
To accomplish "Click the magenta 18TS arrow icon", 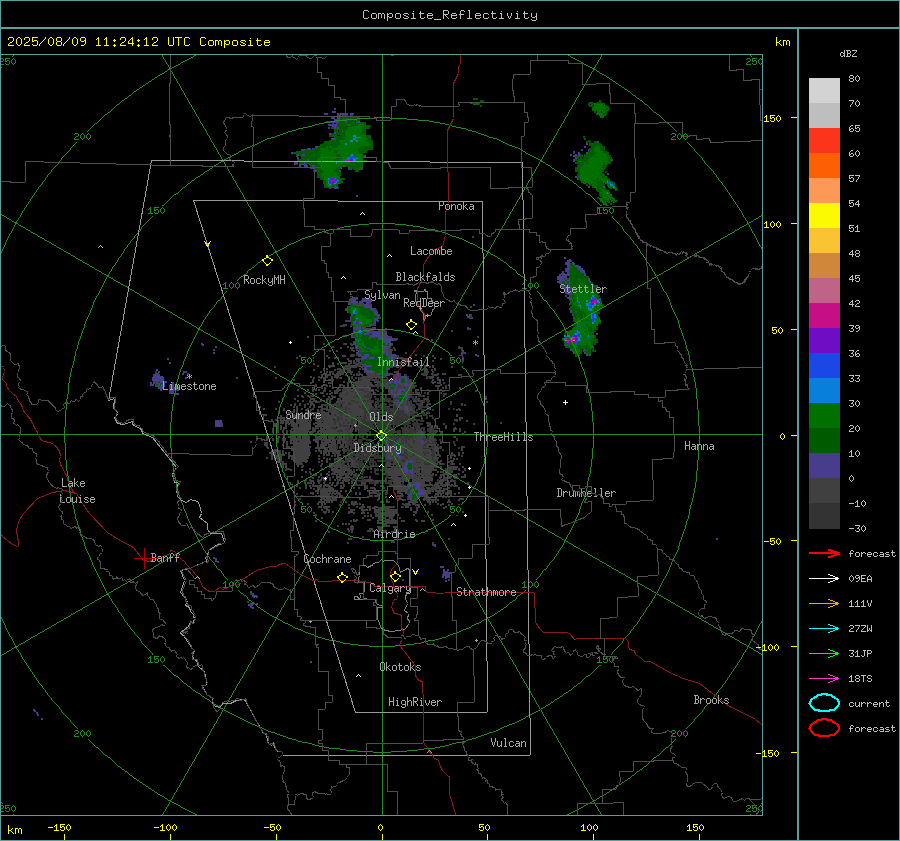I will pyautogui.click(x=824, y=679).
